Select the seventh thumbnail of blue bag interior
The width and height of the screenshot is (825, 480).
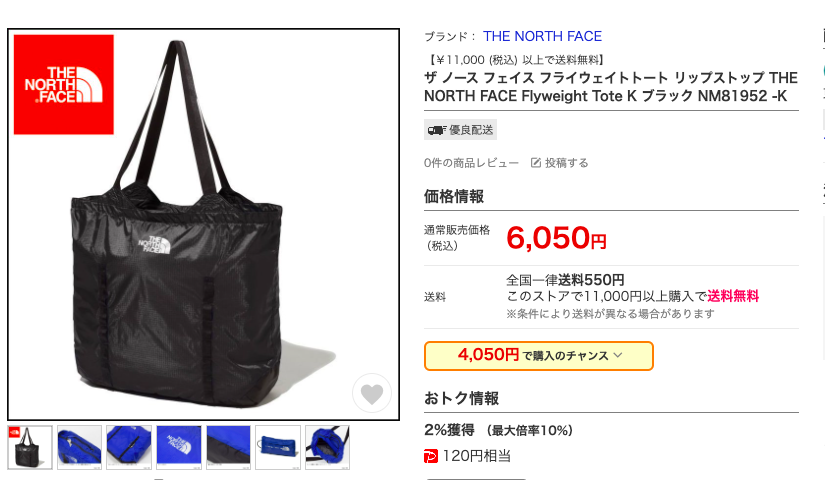[327, 447]
